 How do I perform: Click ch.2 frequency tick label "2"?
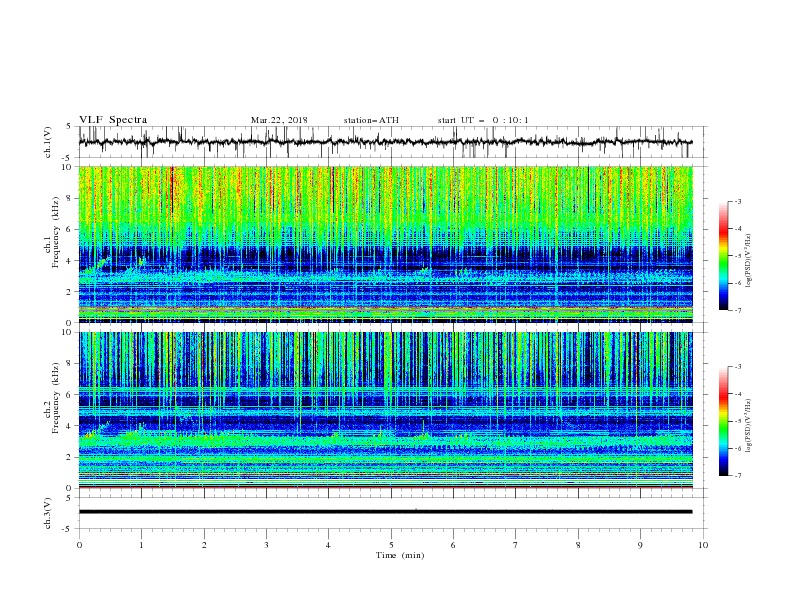point(69,457)
